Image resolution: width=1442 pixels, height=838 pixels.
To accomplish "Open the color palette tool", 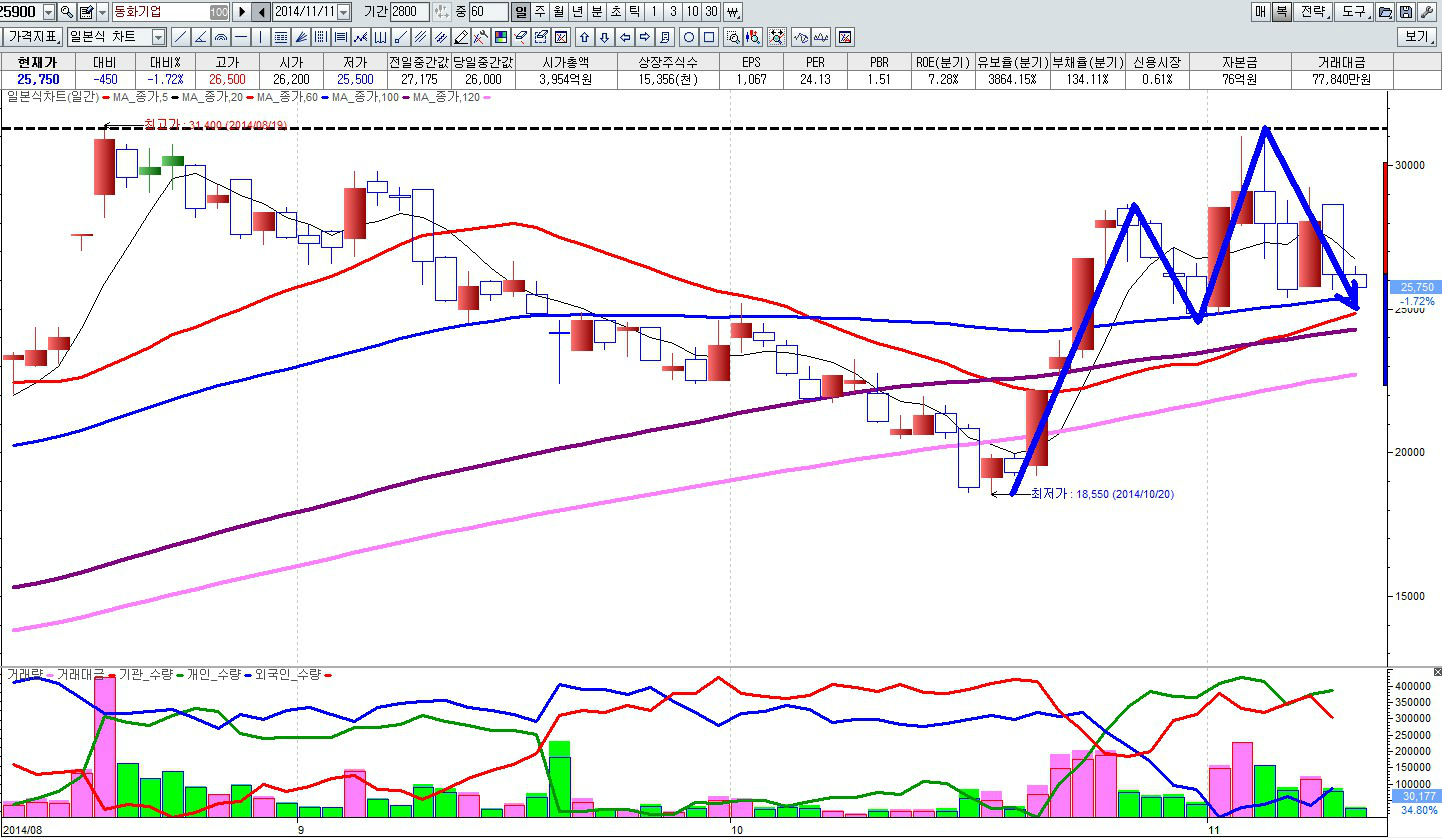I will coord(501,37).
